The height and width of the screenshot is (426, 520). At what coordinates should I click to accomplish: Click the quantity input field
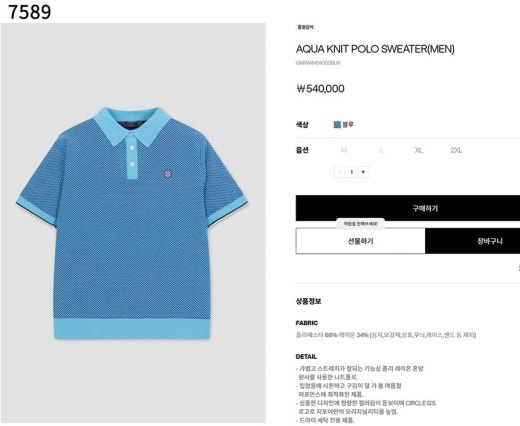click(x=351, y=172)
